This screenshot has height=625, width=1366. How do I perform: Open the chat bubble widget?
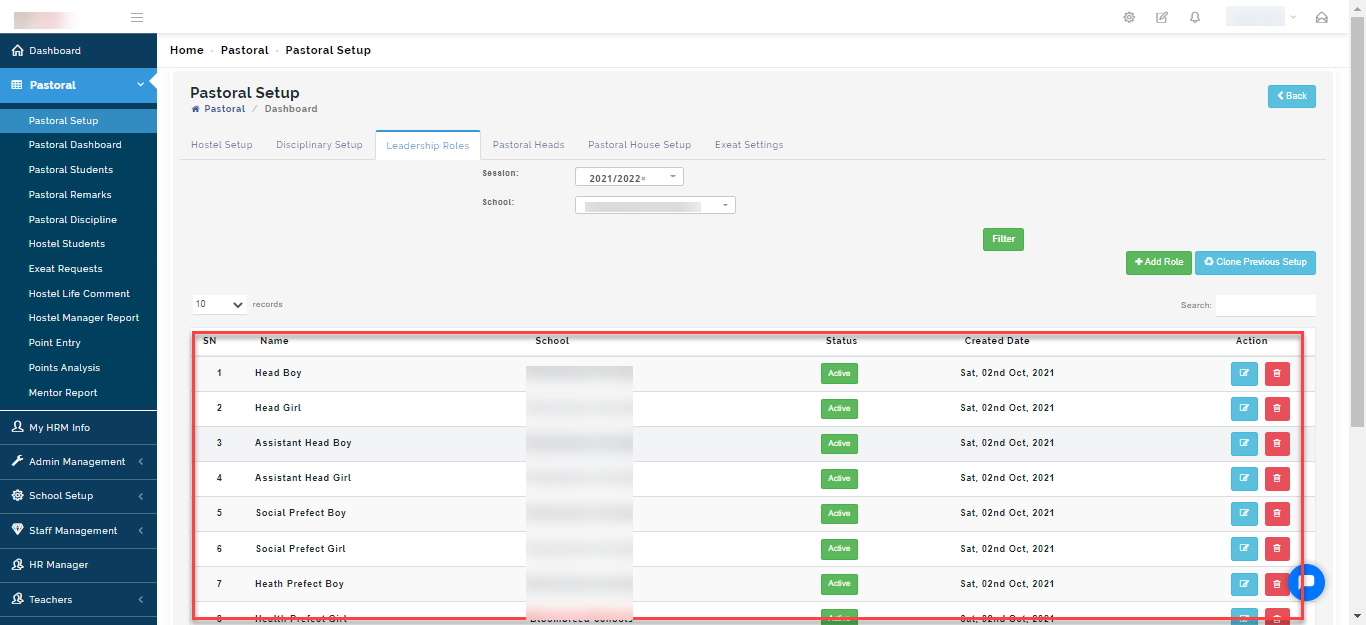pos(1306,582)
